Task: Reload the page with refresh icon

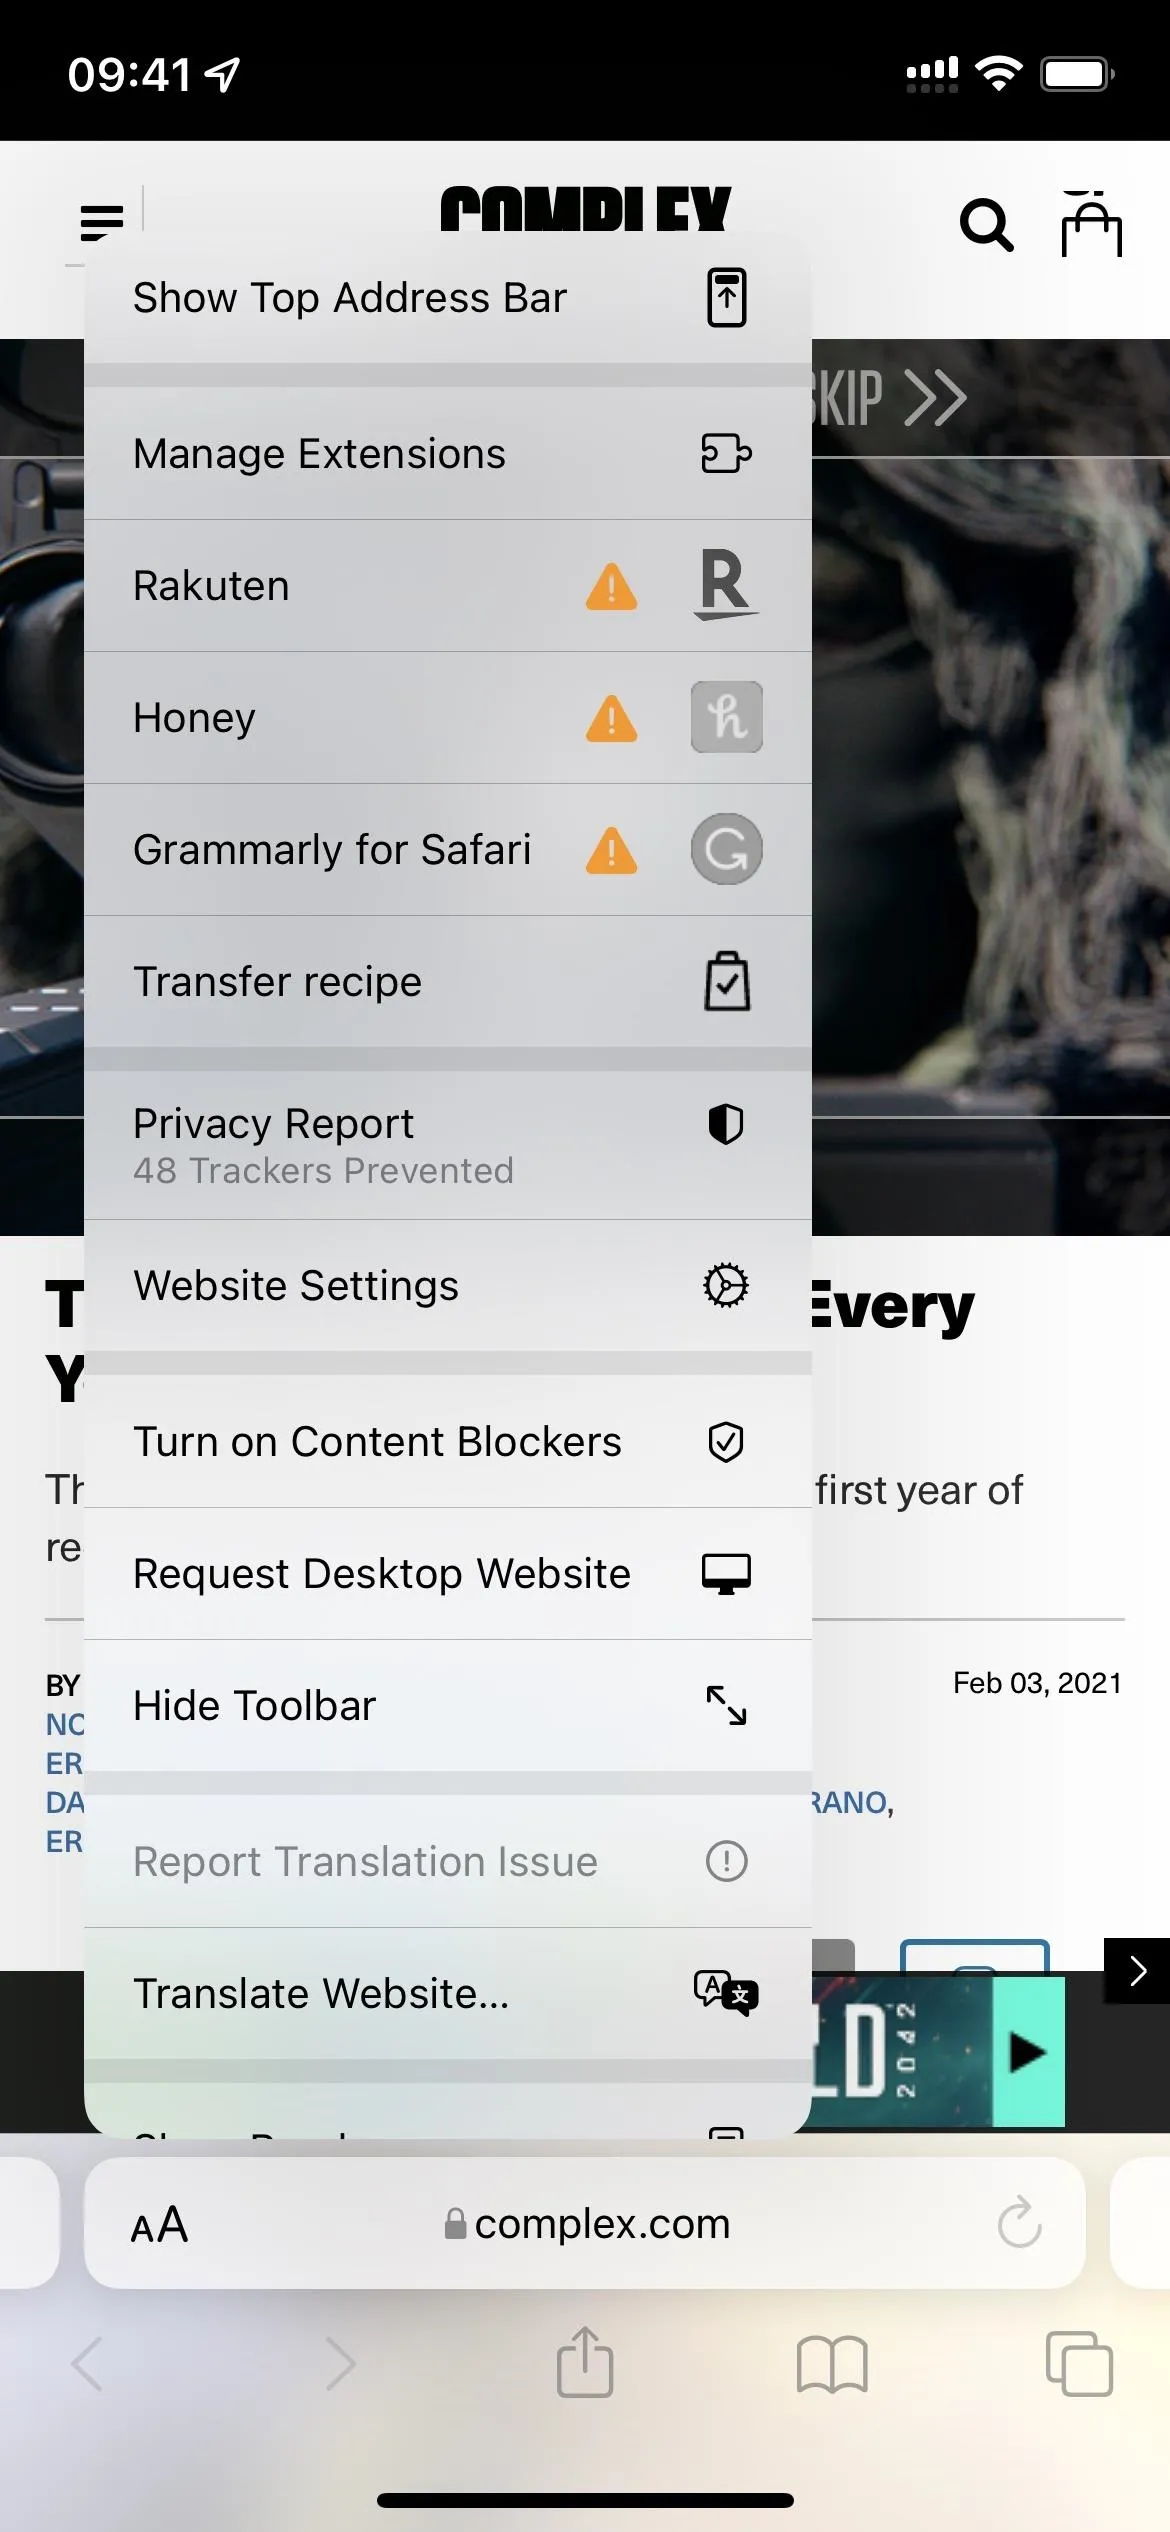Action: coord(1020,2223)
